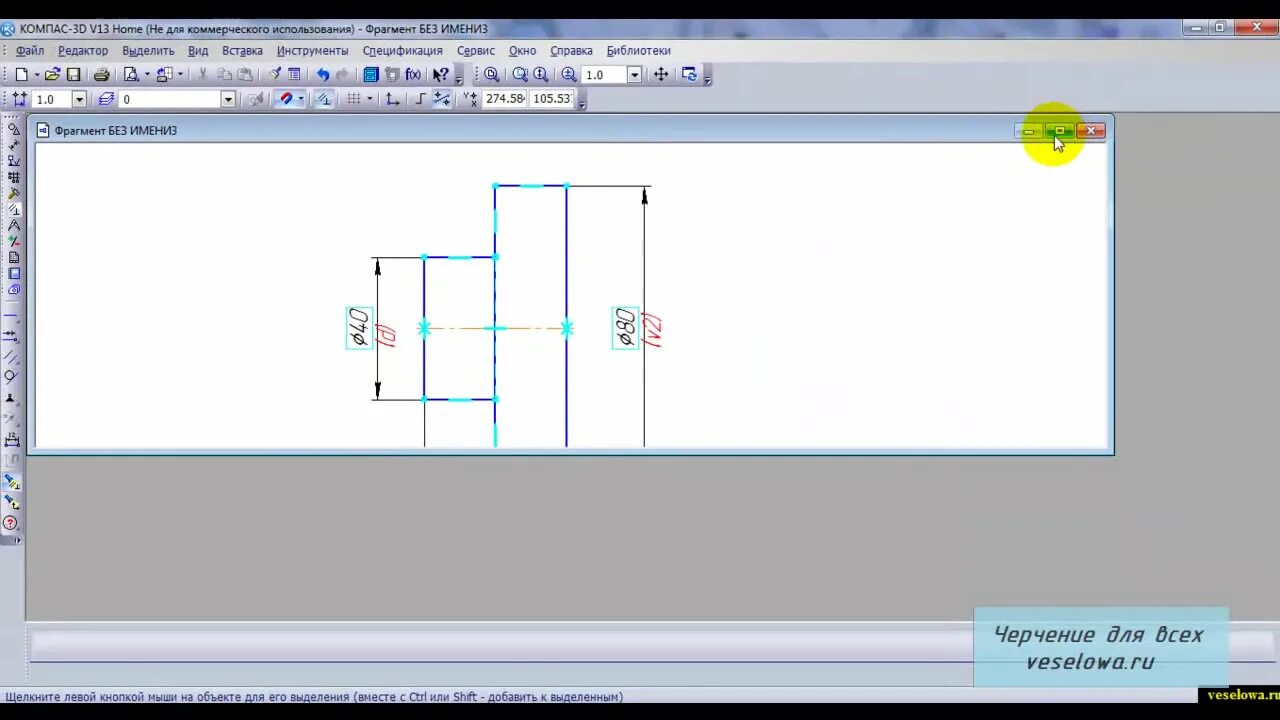Viewport: 1280px width, 720px height.
Task: Open the layer manager icon in second toolbar
Action: pyautogui.click(x=105, y=99)
